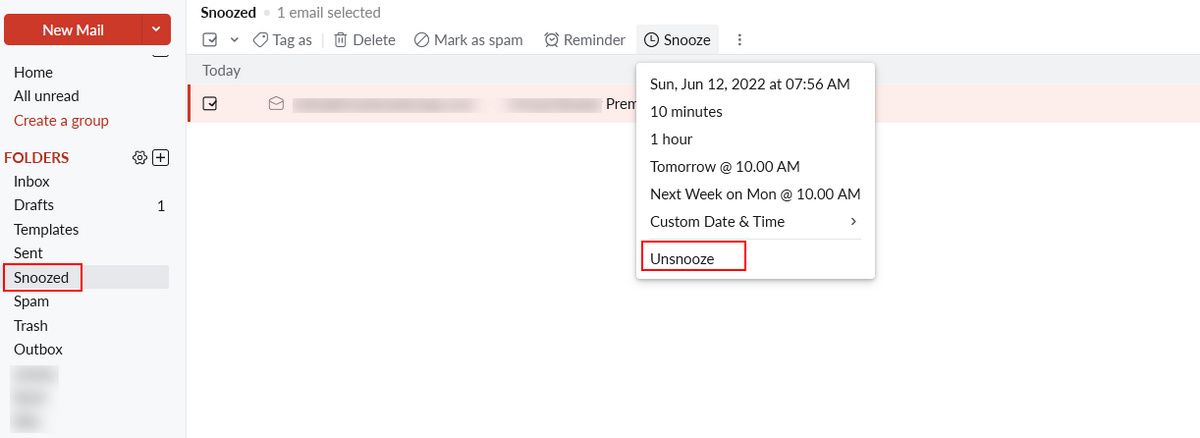Screen dimensions: 1200x438
Task: Open the Outbox folder
Action: (x=38, y=349)
